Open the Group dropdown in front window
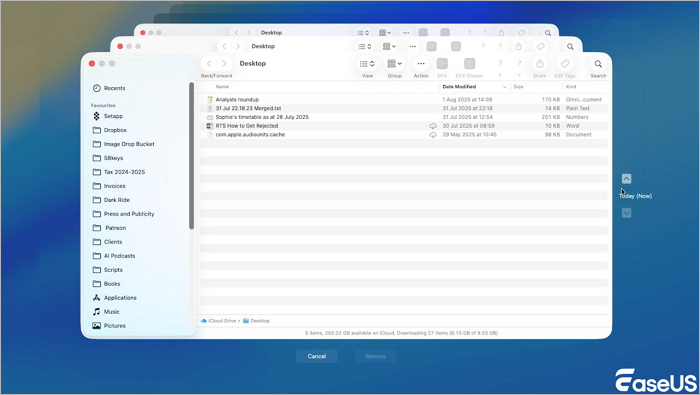 pyautogui.click(x=395, y=64)
